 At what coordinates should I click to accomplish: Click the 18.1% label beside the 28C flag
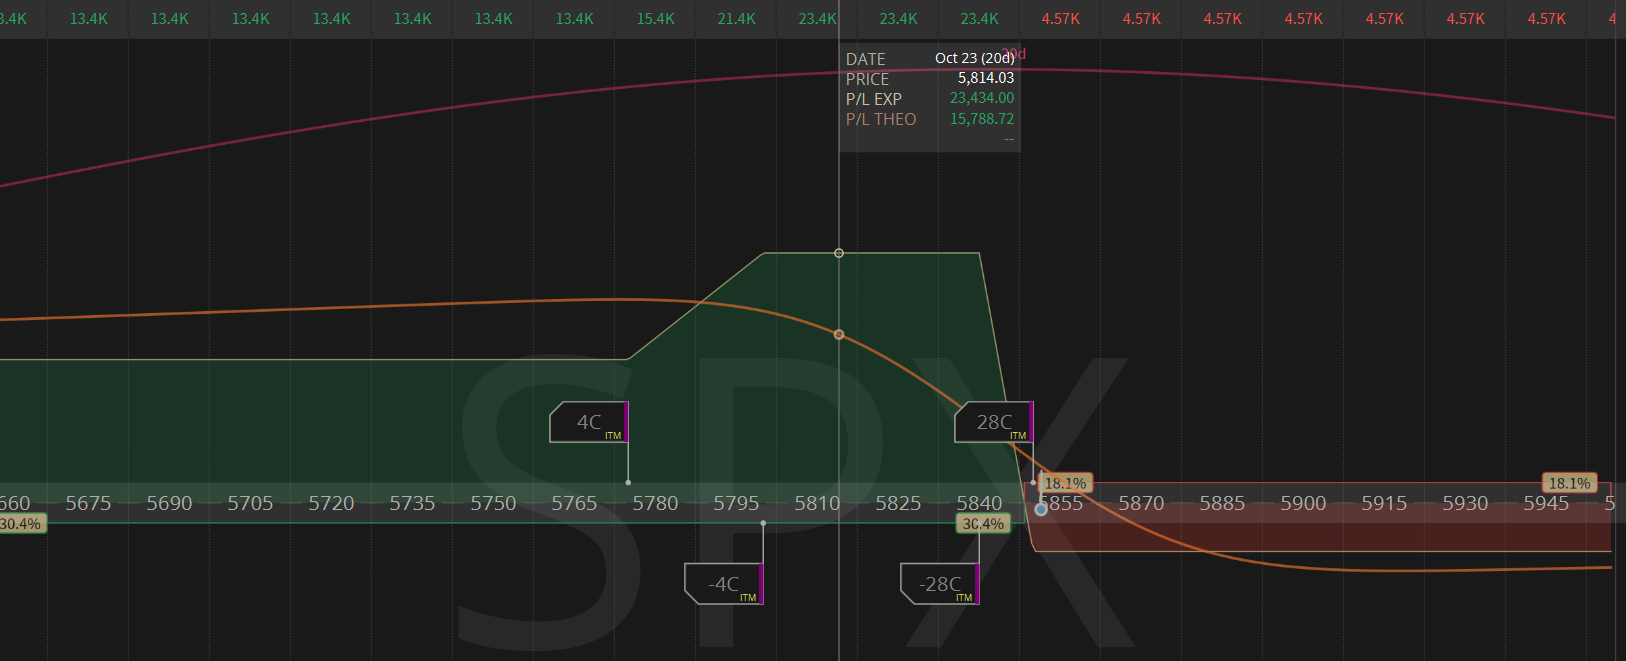(1065, 483)
